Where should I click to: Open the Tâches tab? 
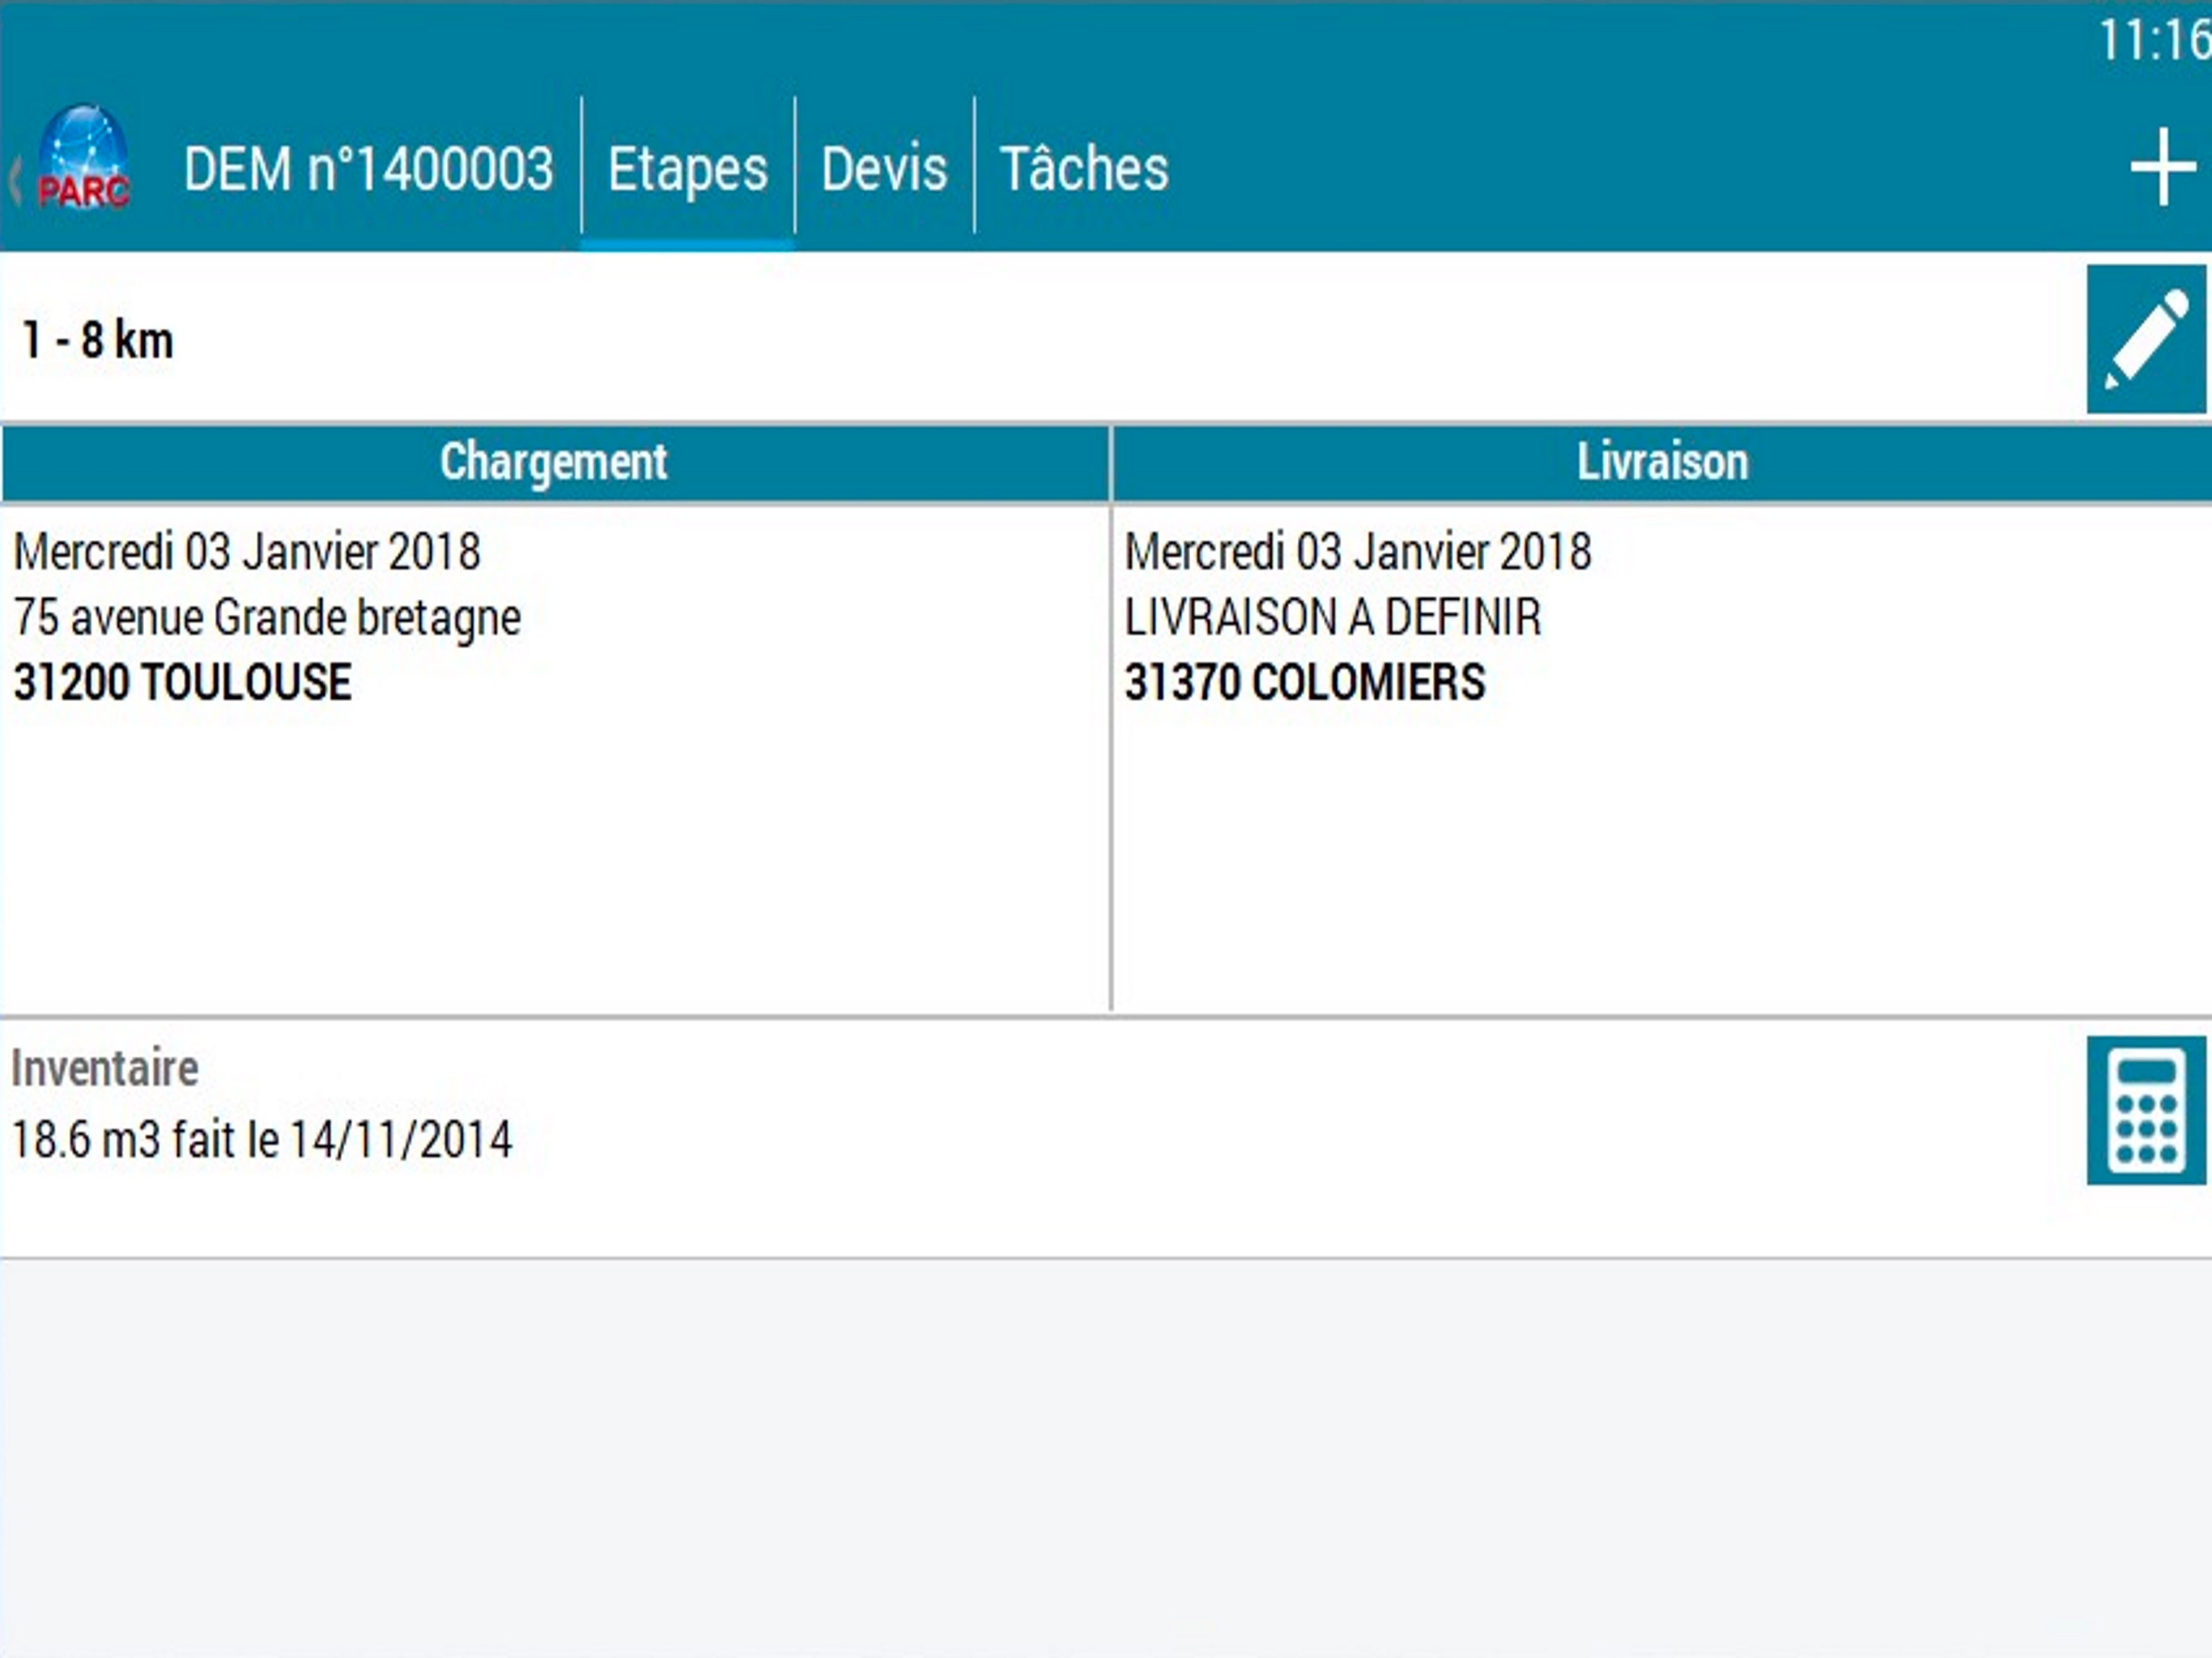click(x=1084, y=168)
